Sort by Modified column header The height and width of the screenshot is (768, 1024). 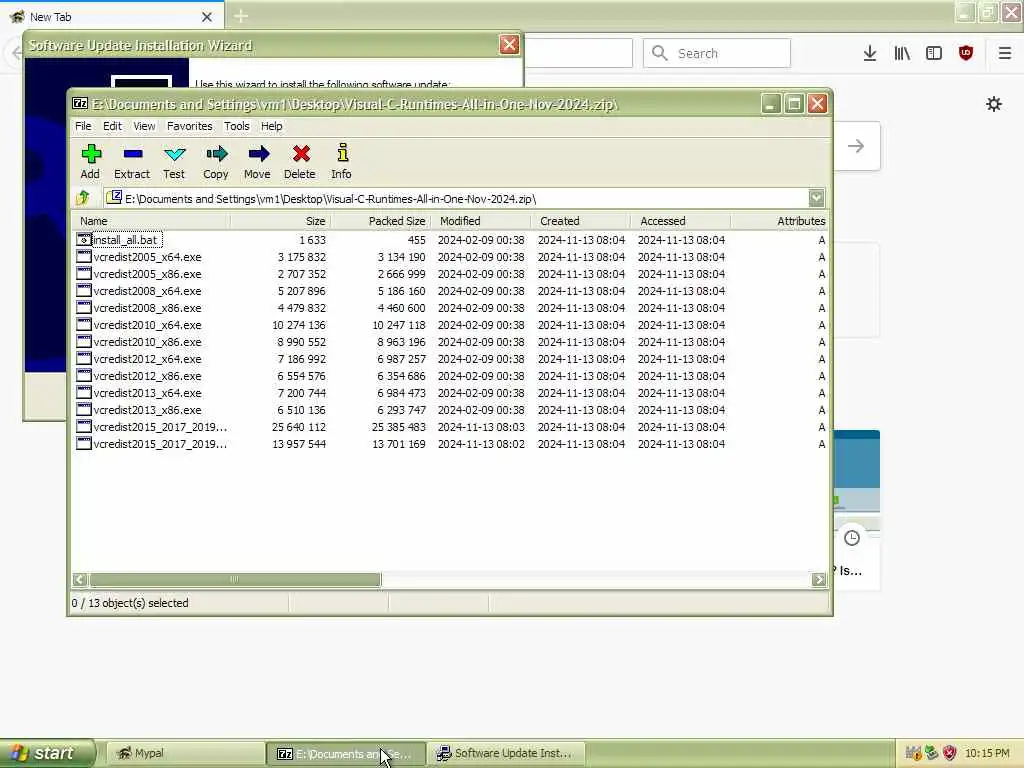point(481,221)
